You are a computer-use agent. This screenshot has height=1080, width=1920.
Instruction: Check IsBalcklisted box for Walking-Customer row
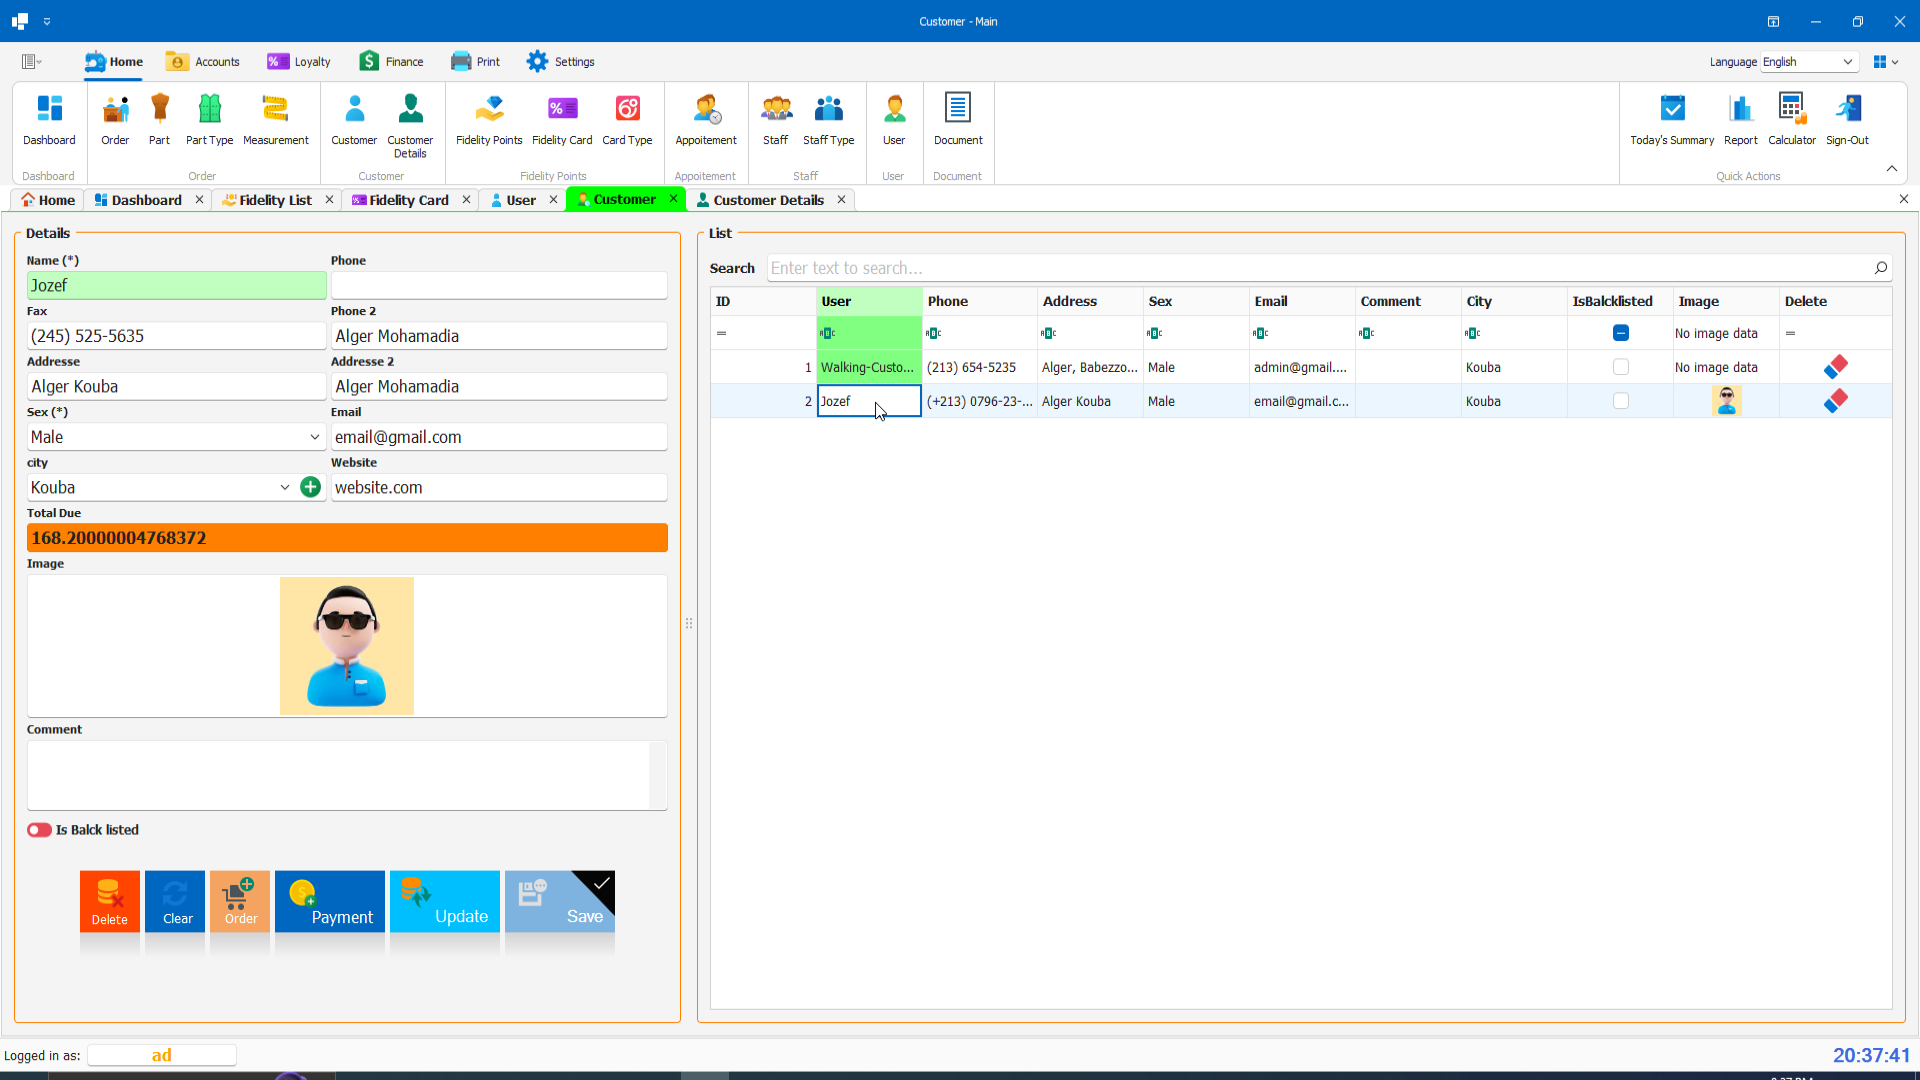[1621, 367]
